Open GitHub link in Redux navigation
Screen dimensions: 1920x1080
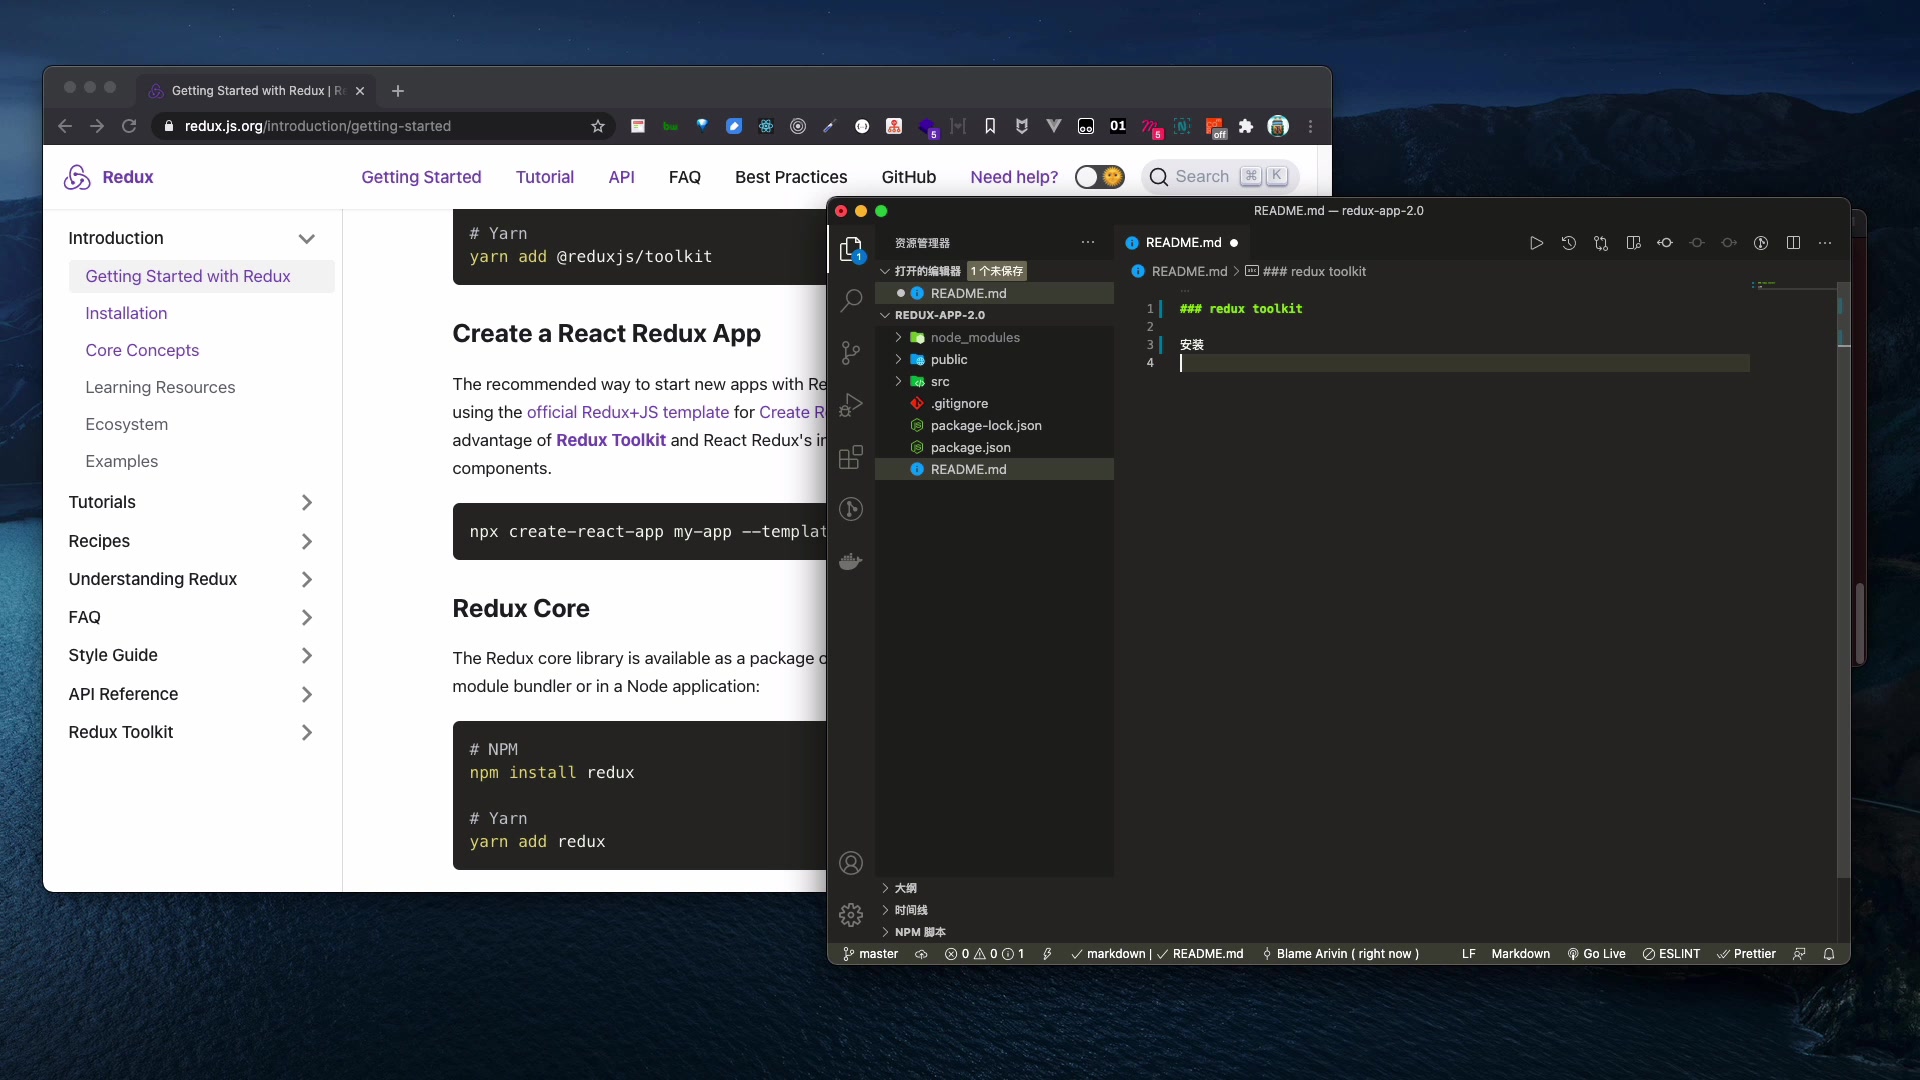[x=908, y=177]
